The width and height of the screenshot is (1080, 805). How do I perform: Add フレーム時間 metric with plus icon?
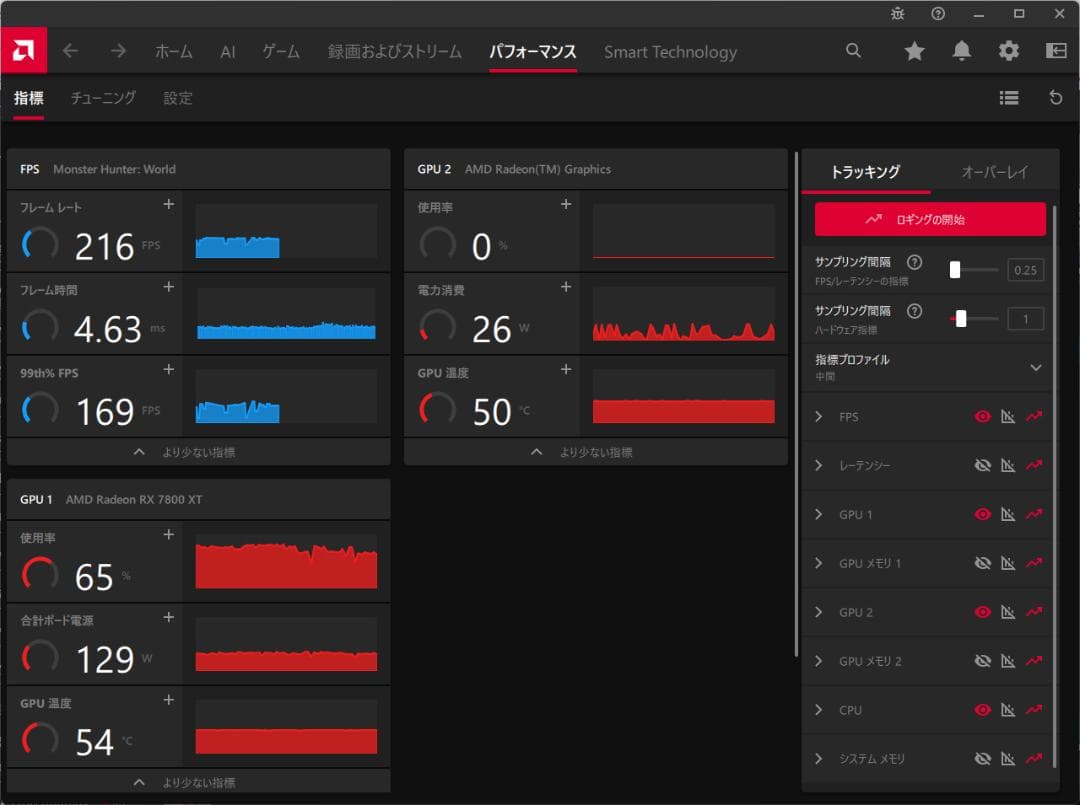[169, 286]
